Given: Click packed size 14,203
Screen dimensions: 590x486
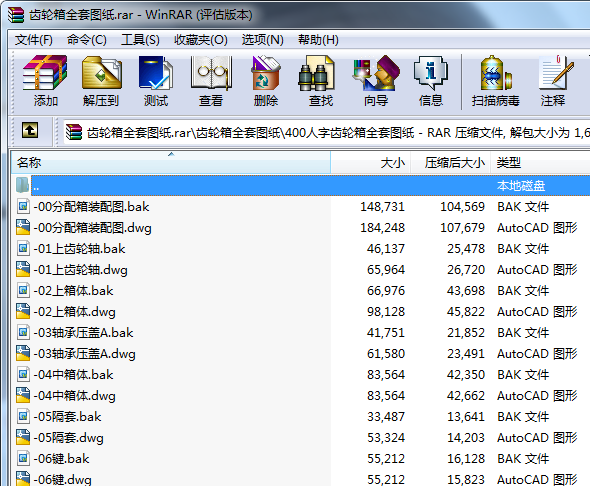Looking at the screenshot, I should [x=466, y=438].
